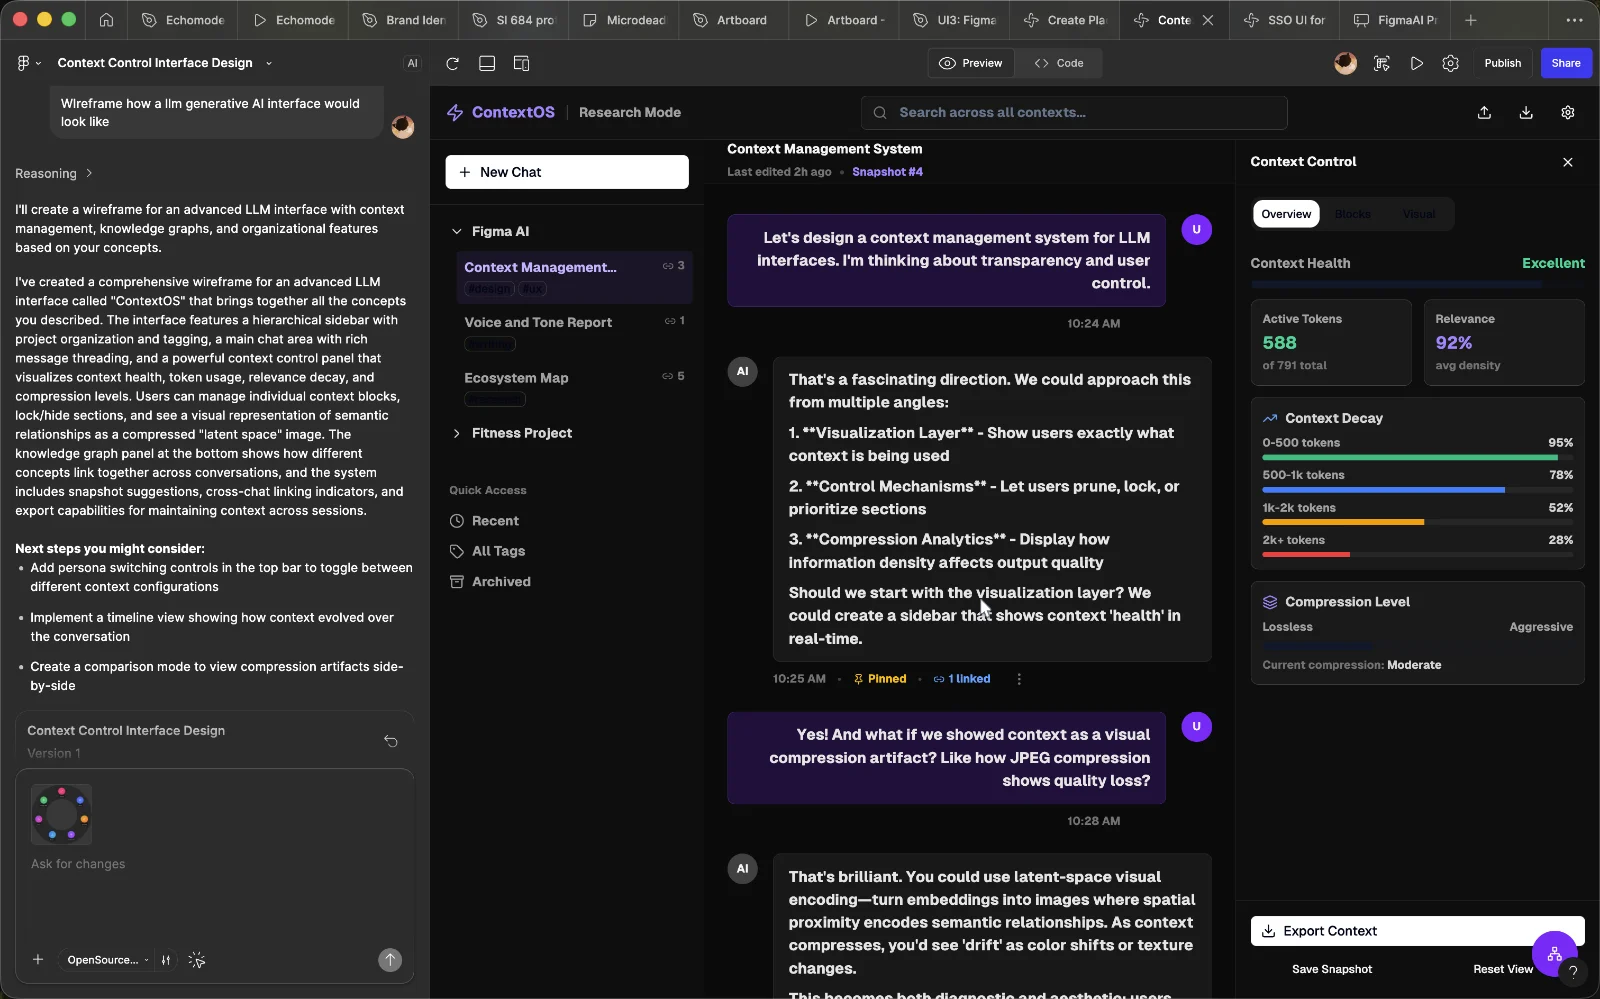Expand the Reasoning section
1600x999 pixels.
(x=54, y=174)
